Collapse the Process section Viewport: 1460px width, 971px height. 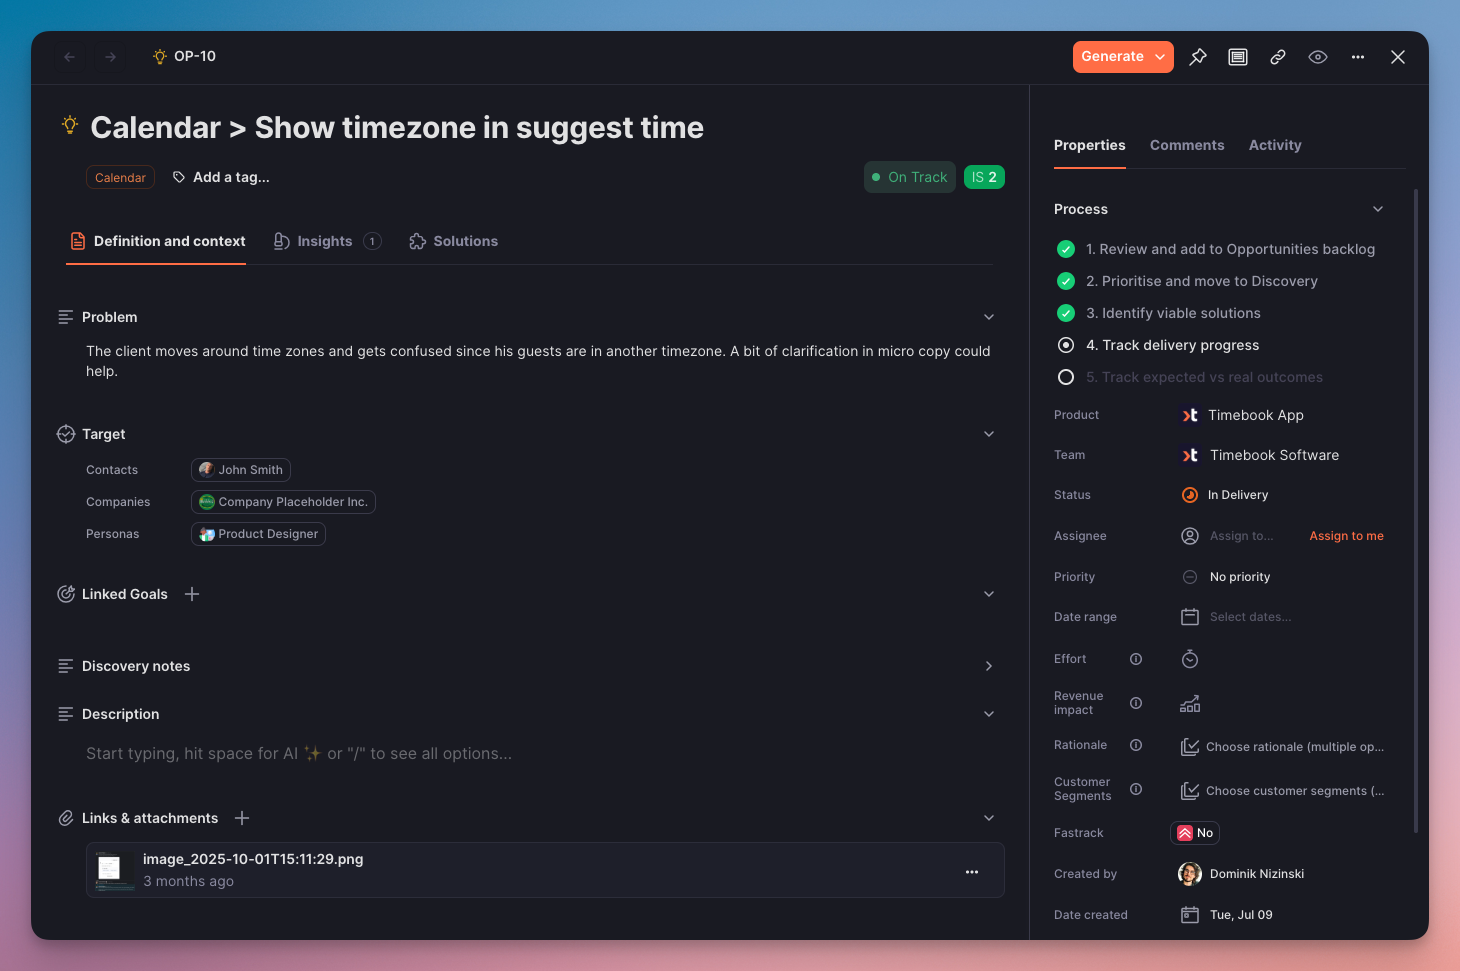pyautogui.click(x=1377, y=209)
